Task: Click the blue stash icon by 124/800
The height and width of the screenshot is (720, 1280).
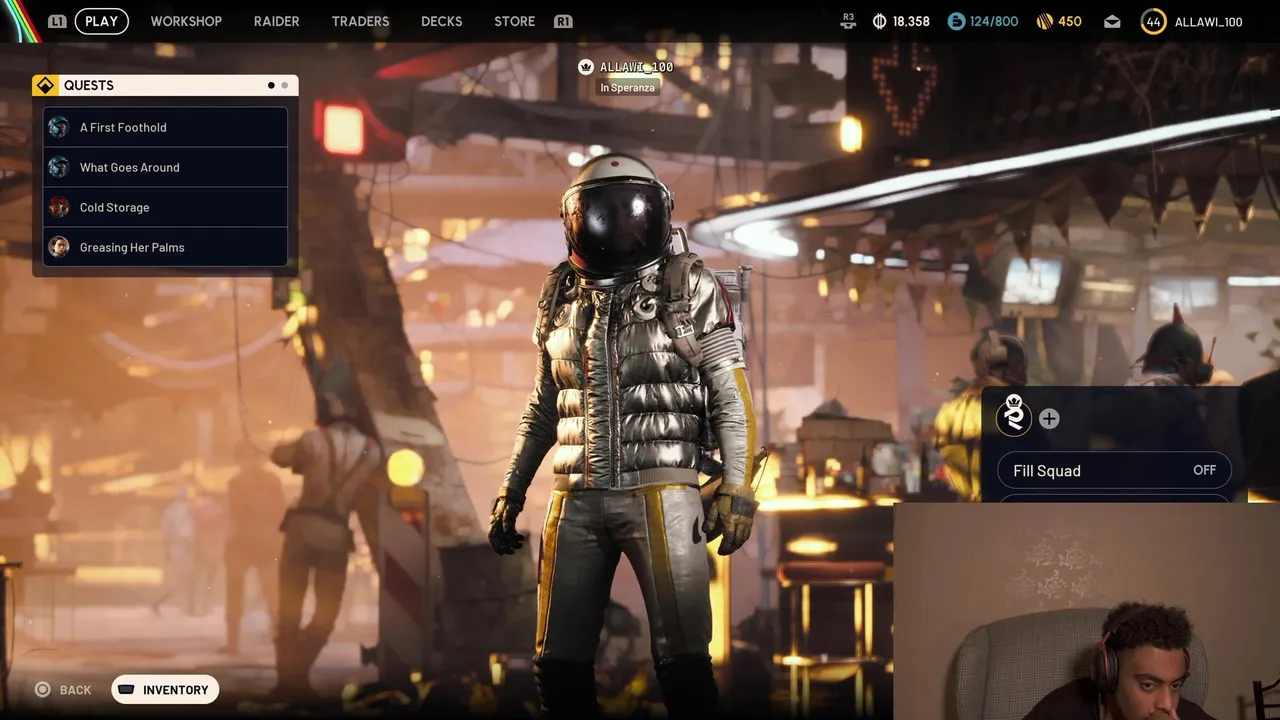Action: click(x=956, y=21)
